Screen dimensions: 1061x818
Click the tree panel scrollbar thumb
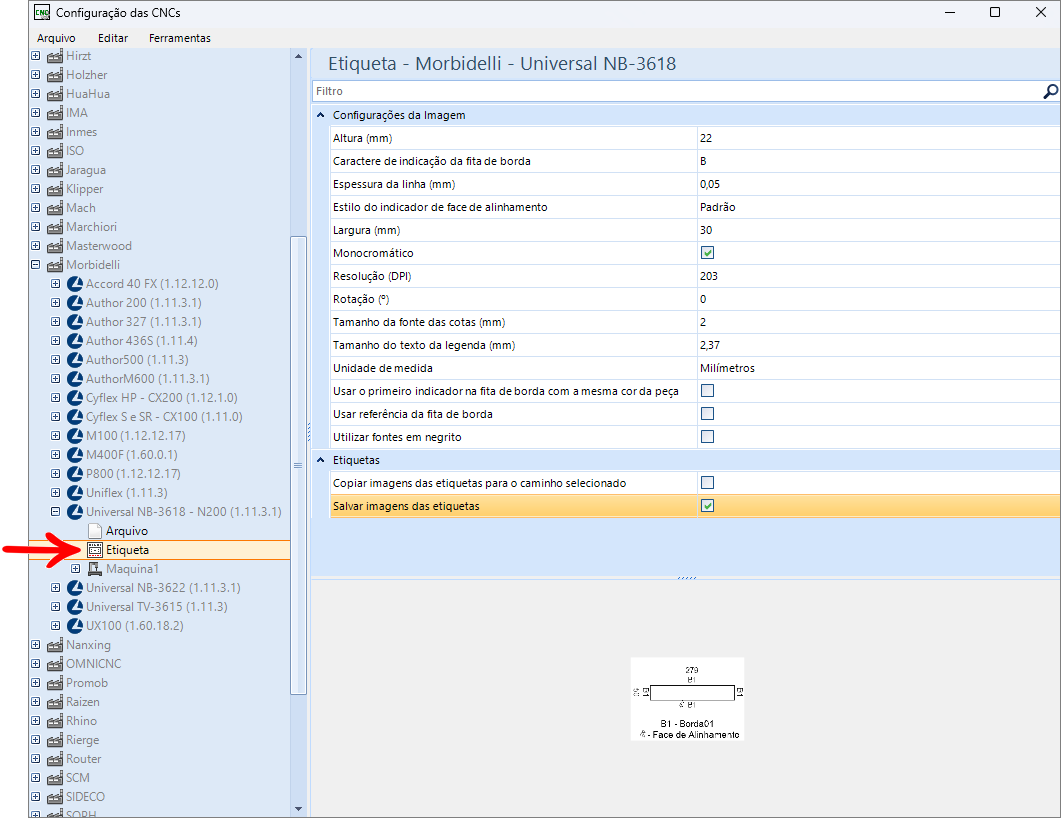[298, 465]
